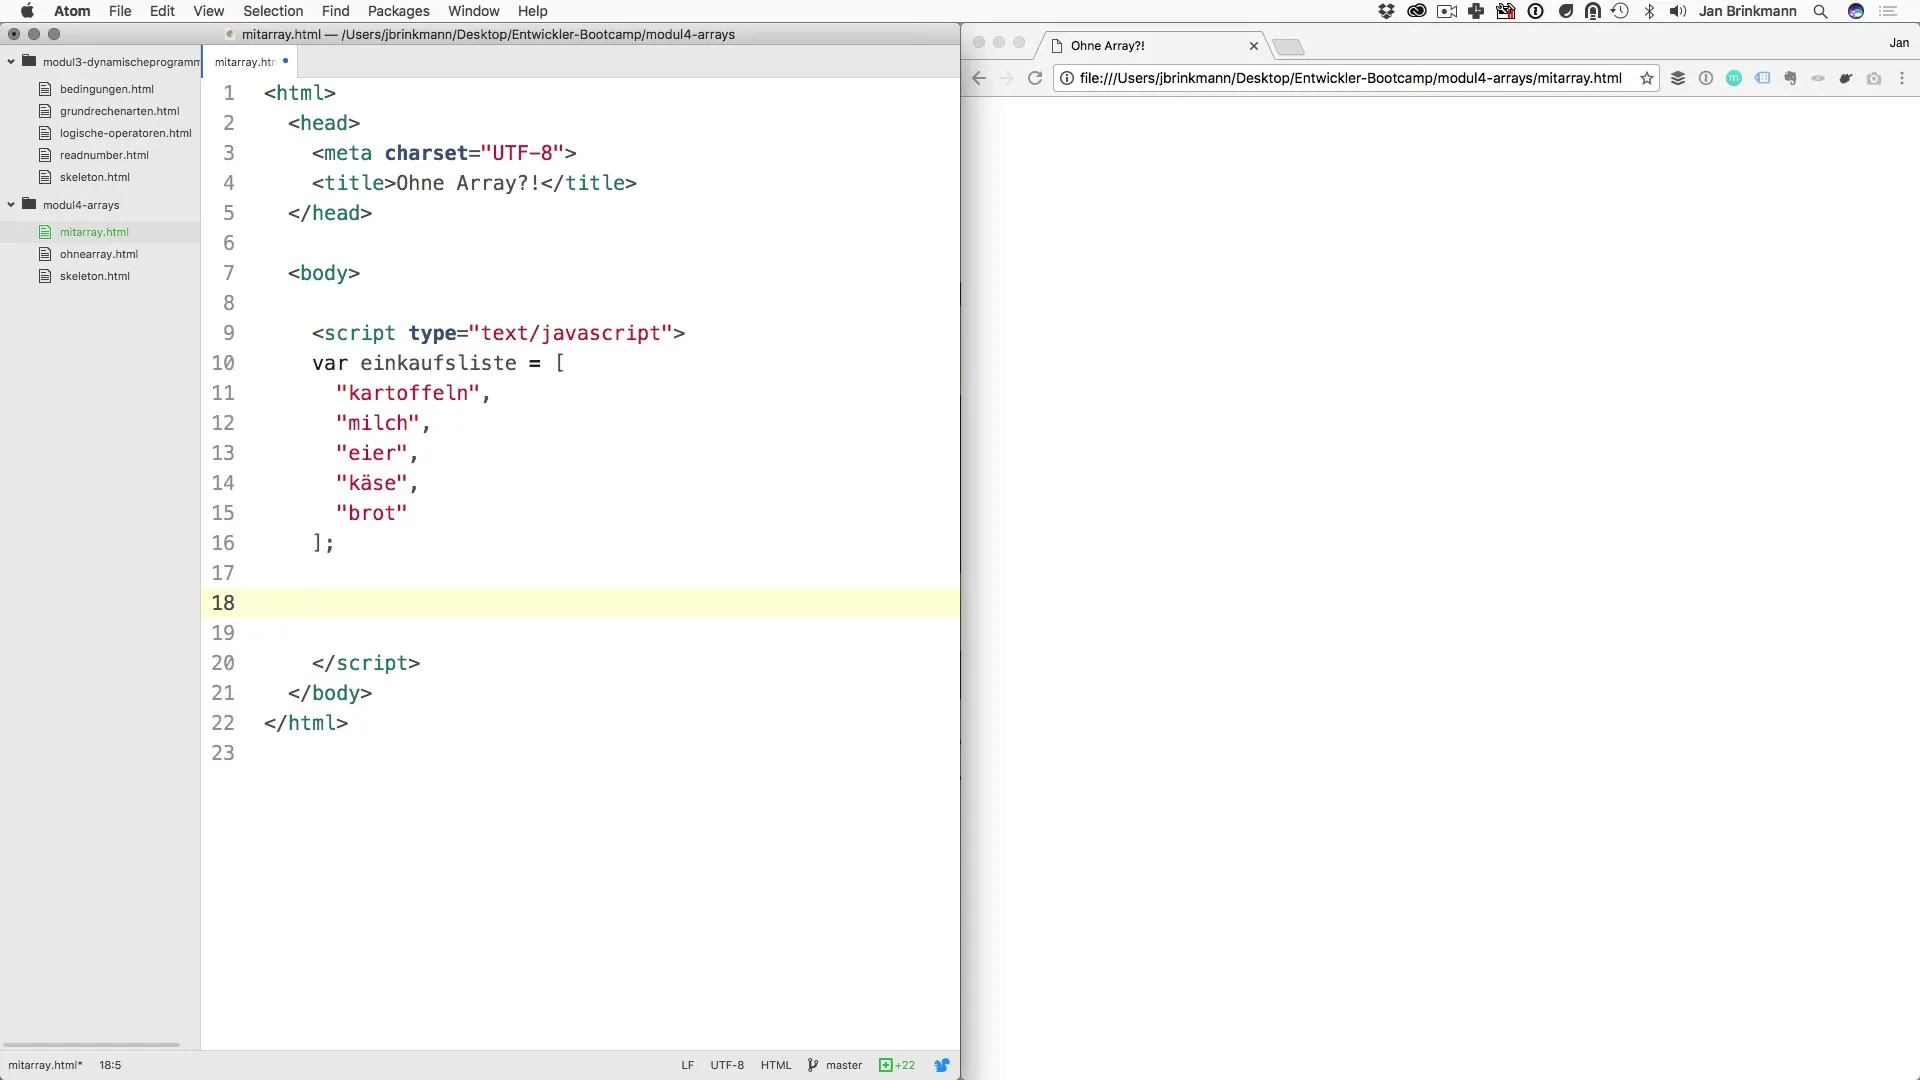Bookmark this page with the star icon
The height and width of the screenshot is (1080, 1920).
(x=1646, y=78)
